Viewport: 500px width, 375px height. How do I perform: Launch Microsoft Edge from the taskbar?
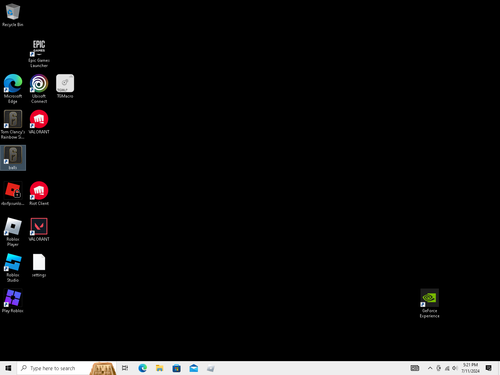pyautogui.click(x=143, y=368)
